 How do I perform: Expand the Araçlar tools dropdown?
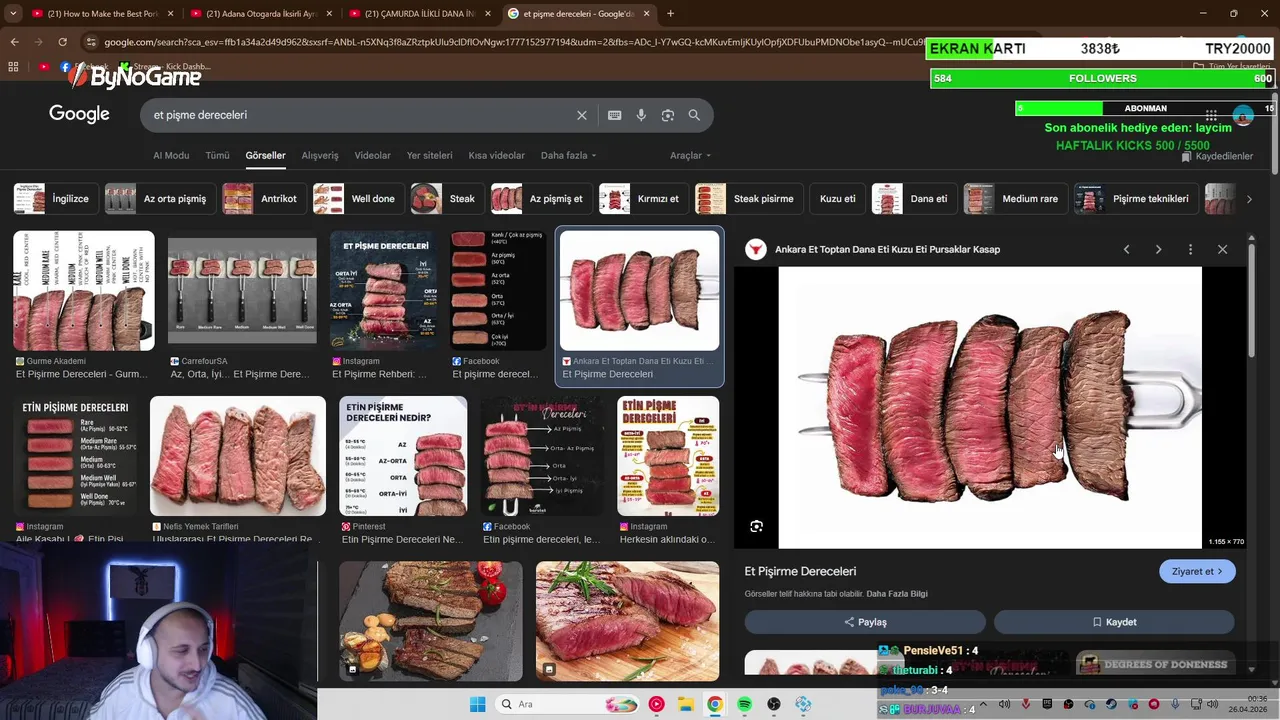point(690,156)
